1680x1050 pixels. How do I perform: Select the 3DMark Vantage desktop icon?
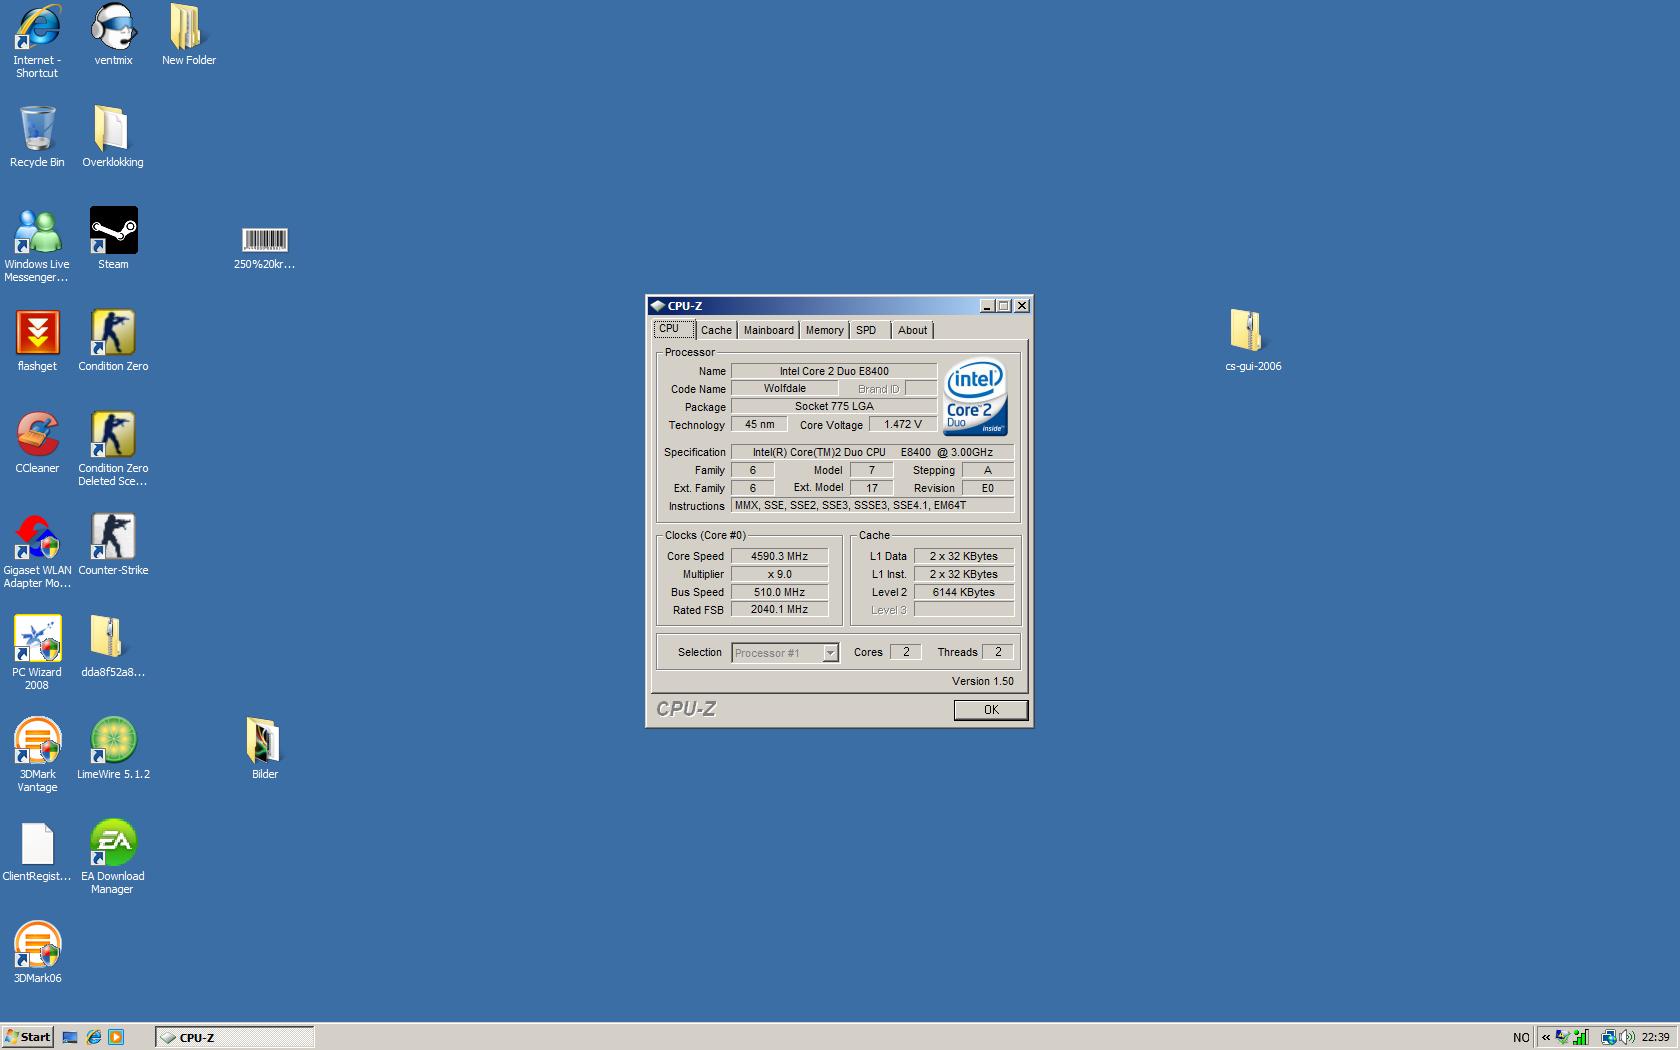point(37,755)
